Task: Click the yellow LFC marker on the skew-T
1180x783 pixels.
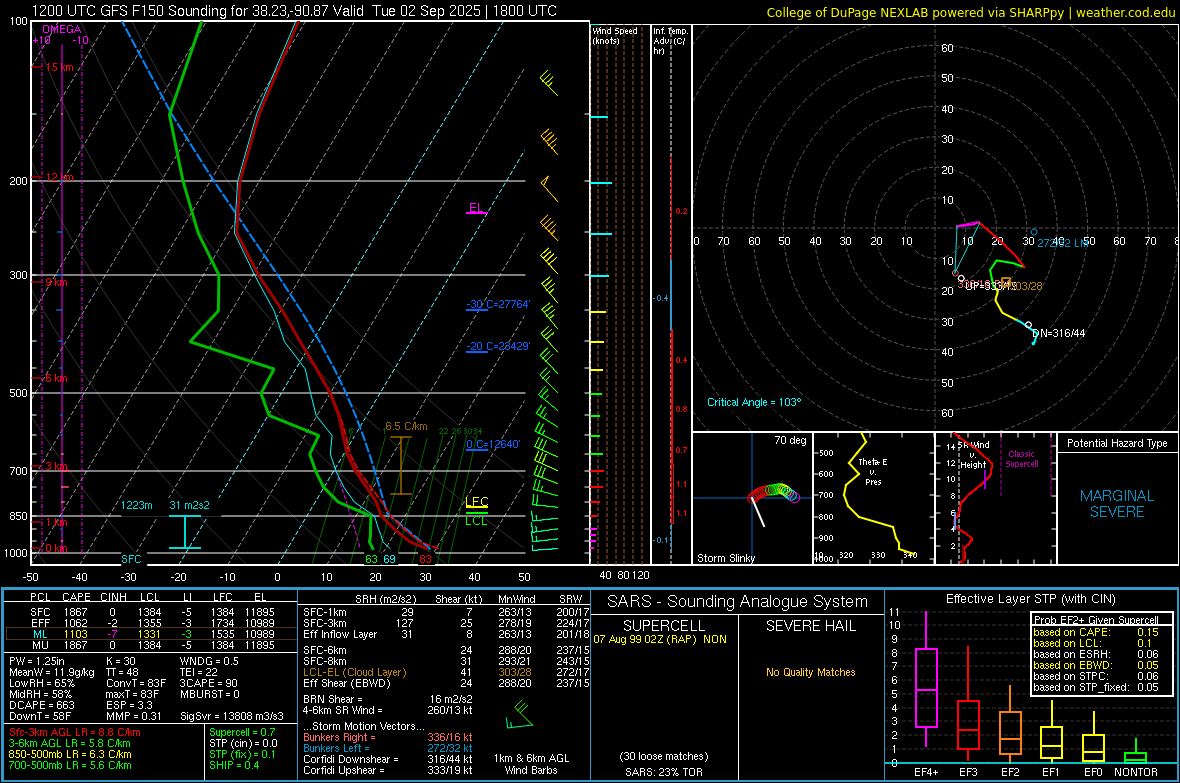Action: (476, 502)
